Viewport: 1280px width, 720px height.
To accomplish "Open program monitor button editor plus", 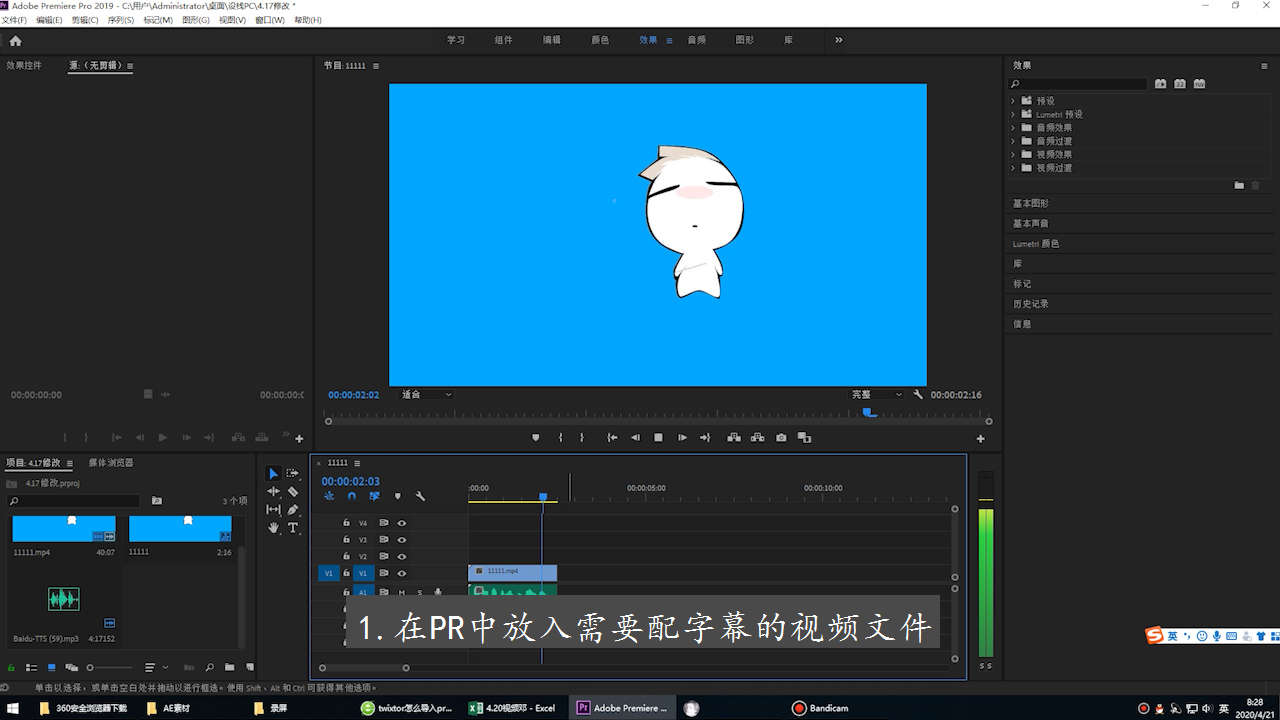I will click(980, 439).
